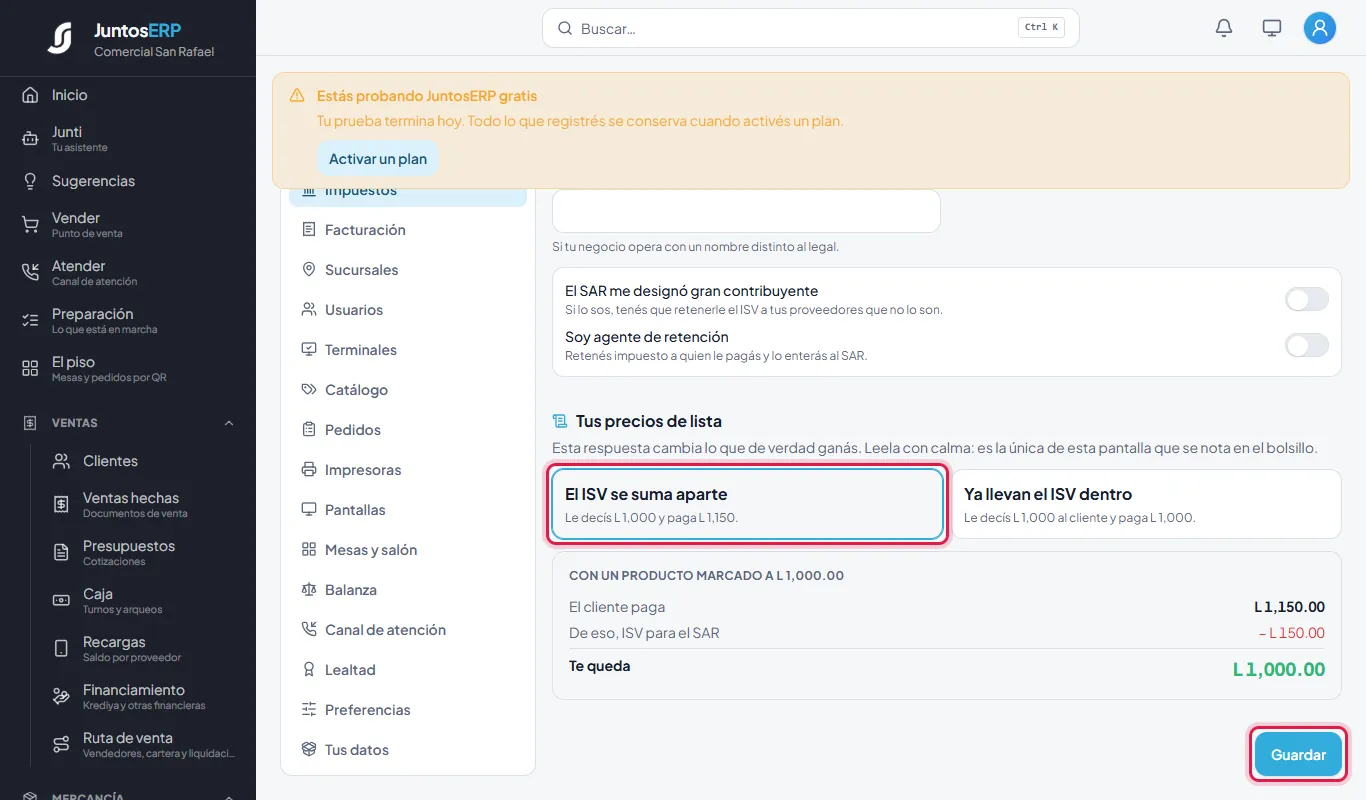
Task: Click the Vender shopping cart icon
Action: 30,225
